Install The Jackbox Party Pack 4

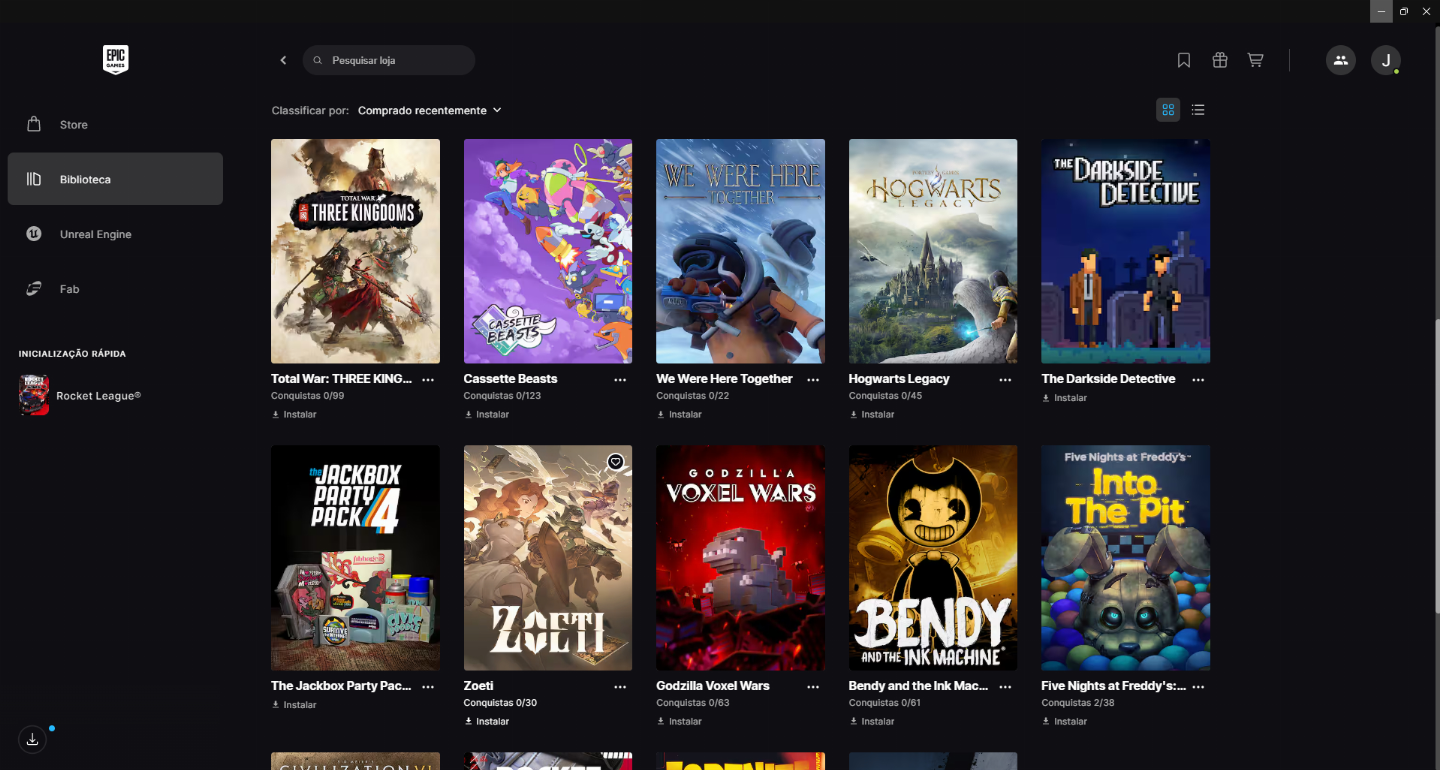(x=294, y=705)
